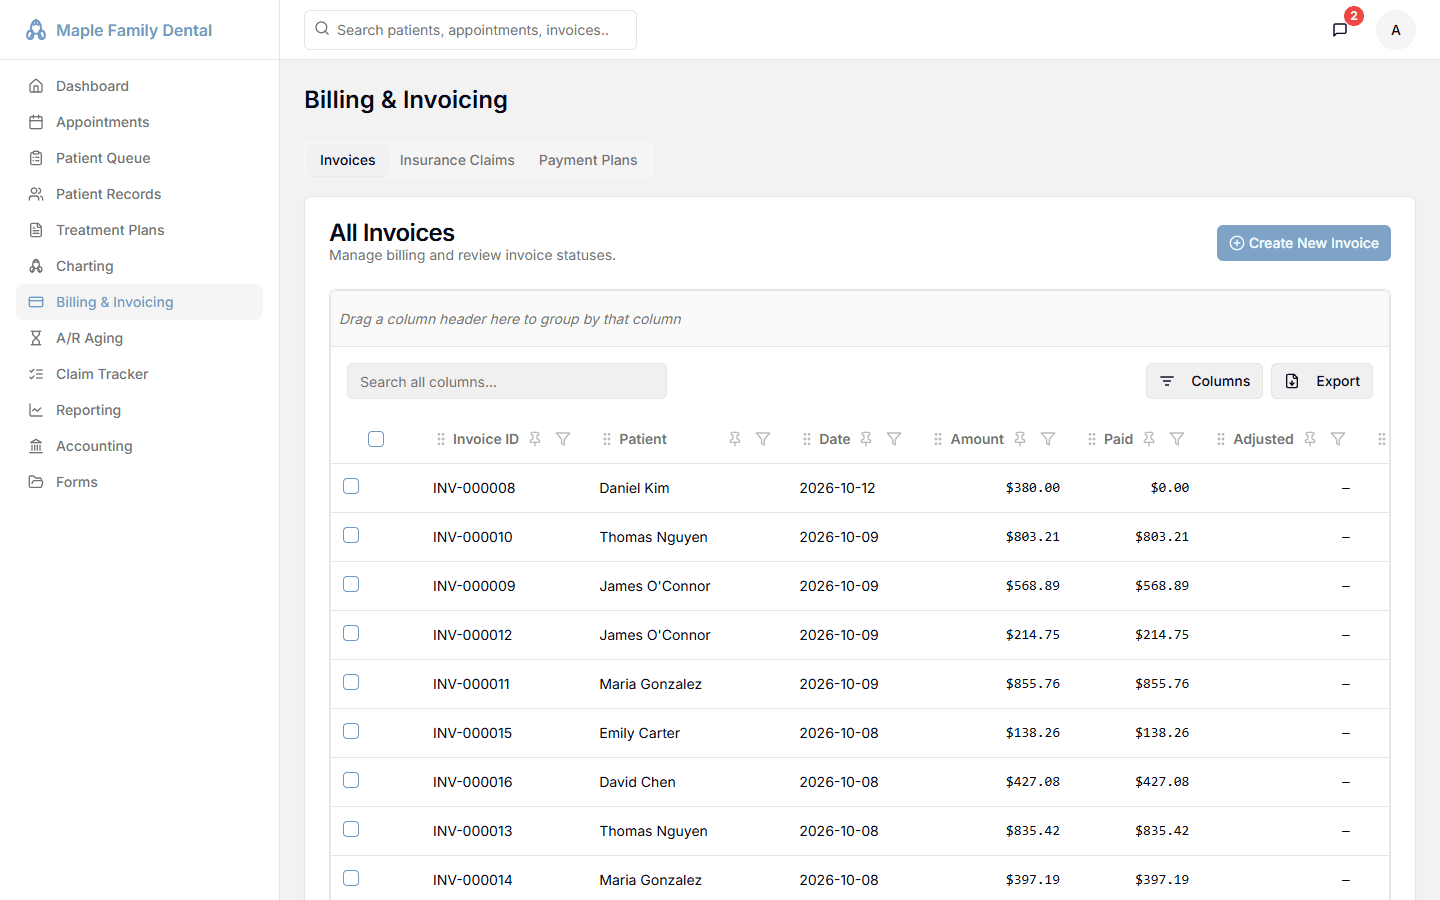Screen dimensions: 1440x900
Task: Select the checkbox for INV-000013
Action: pos(351,829)
